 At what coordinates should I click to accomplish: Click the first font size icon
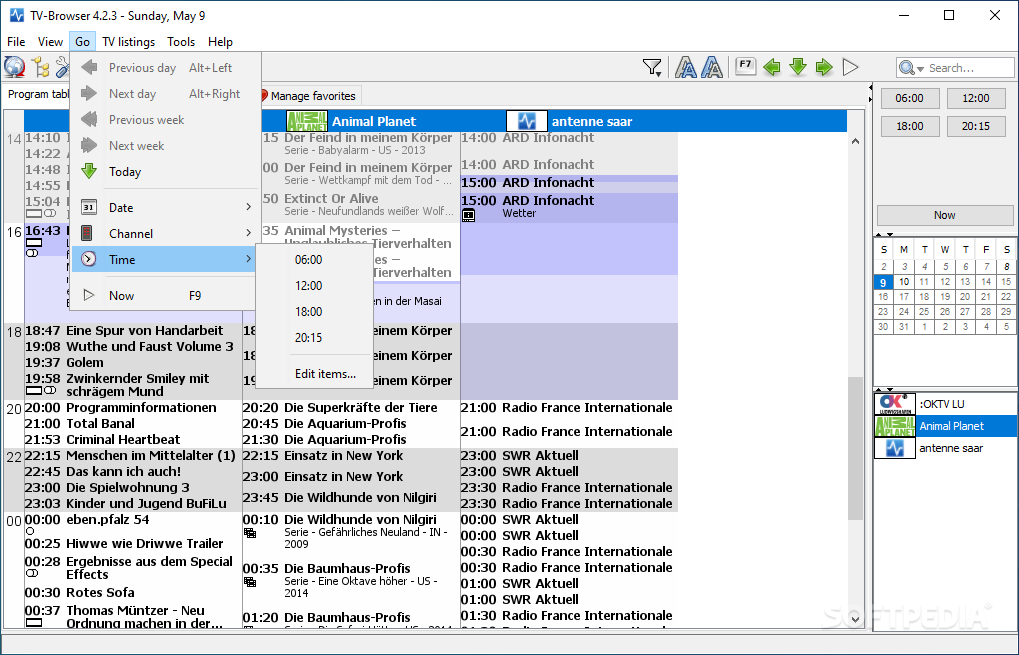coord(686,67)
